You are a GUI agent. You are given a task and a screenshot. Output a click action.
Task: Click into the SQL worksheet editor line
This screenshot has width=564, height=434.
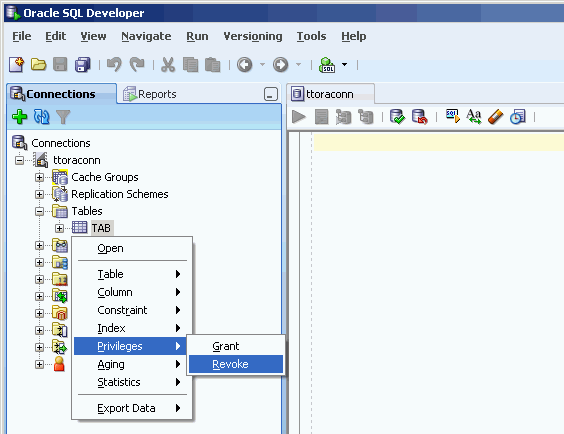[439, 142]
